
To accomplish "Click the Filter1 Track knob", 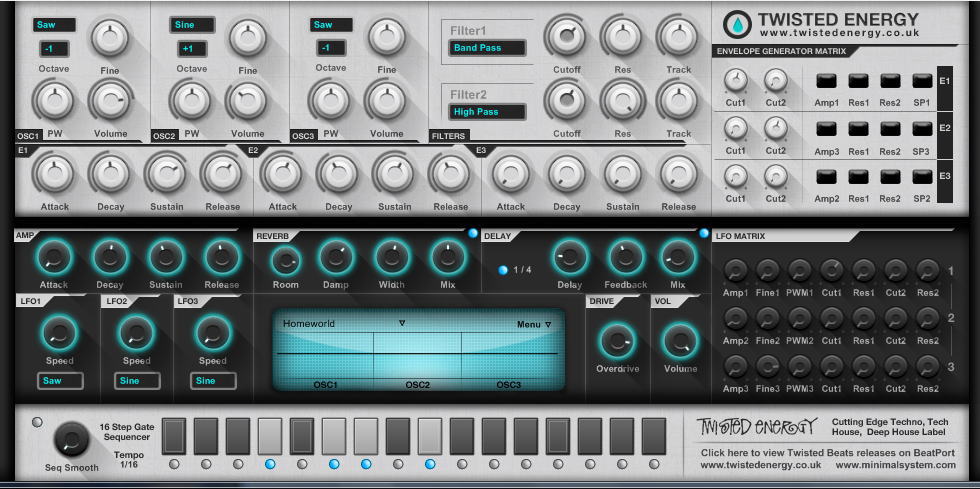I will tap(678, 36).
